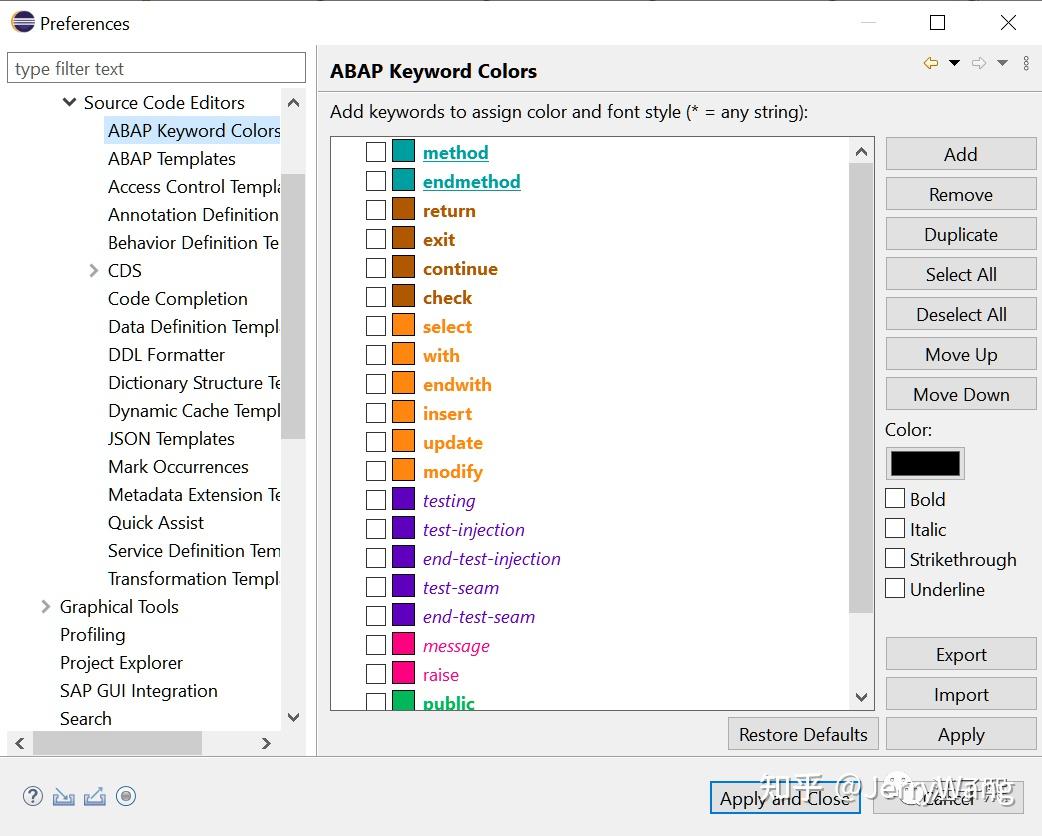Toggle the Oomph preference recorder icon

(126, 796)
